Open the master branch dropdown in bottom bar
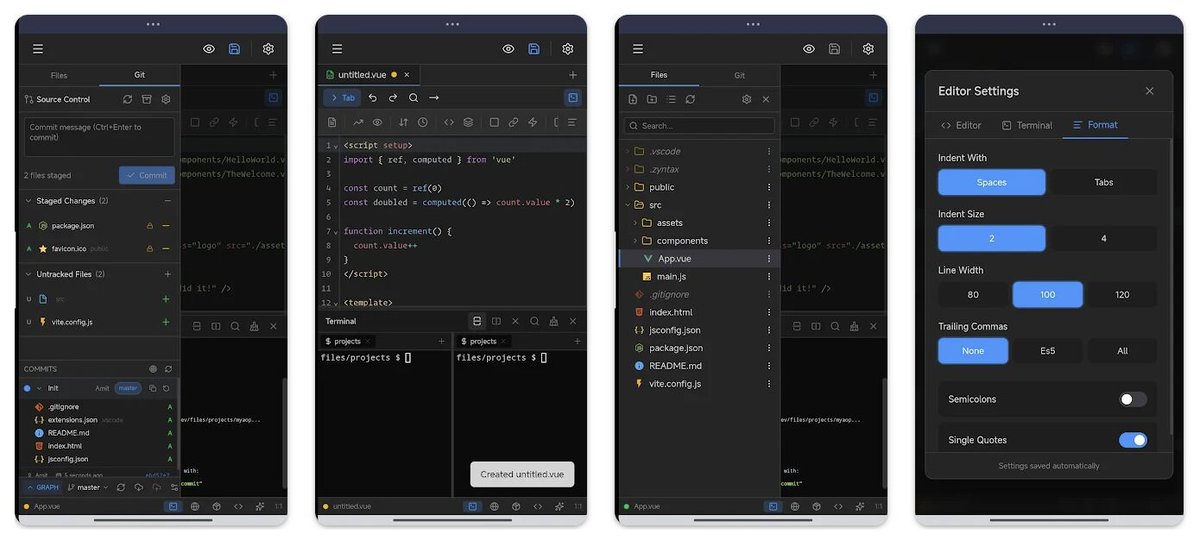Viewport: 1200px width, 540px height. (x=89, y=487)
